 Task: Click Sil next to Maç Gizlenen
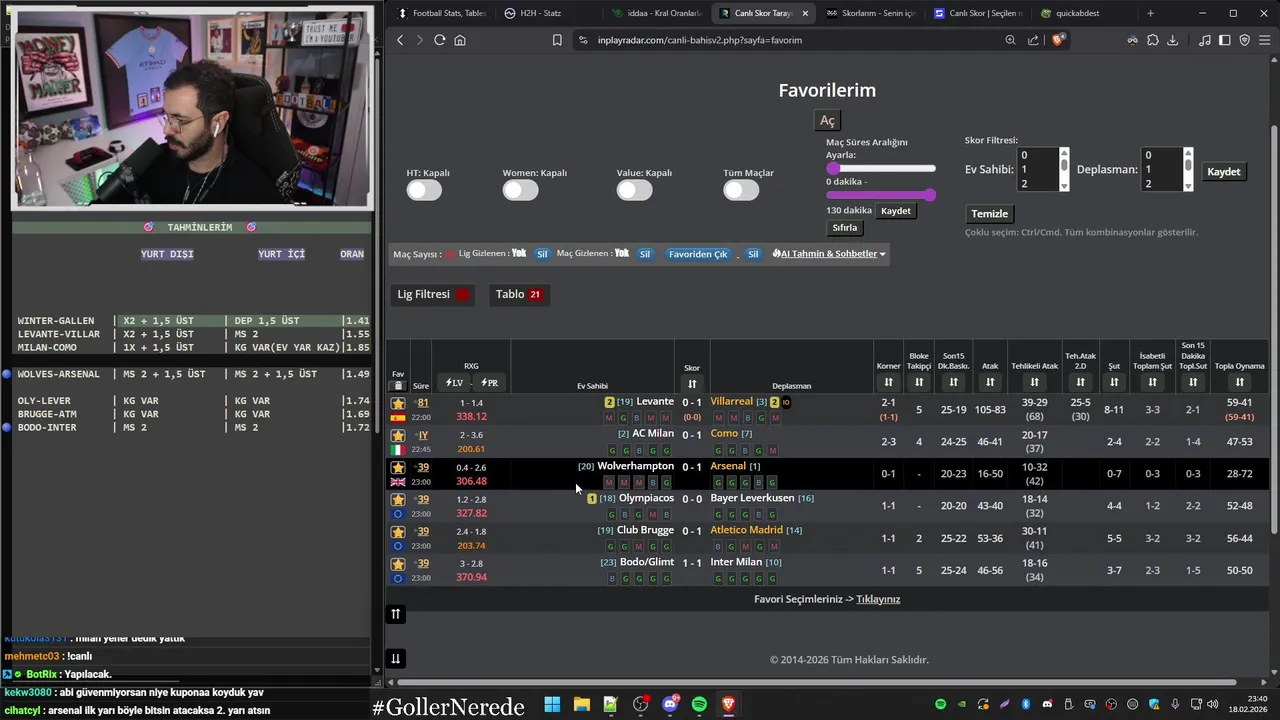[x=645, y=254]
